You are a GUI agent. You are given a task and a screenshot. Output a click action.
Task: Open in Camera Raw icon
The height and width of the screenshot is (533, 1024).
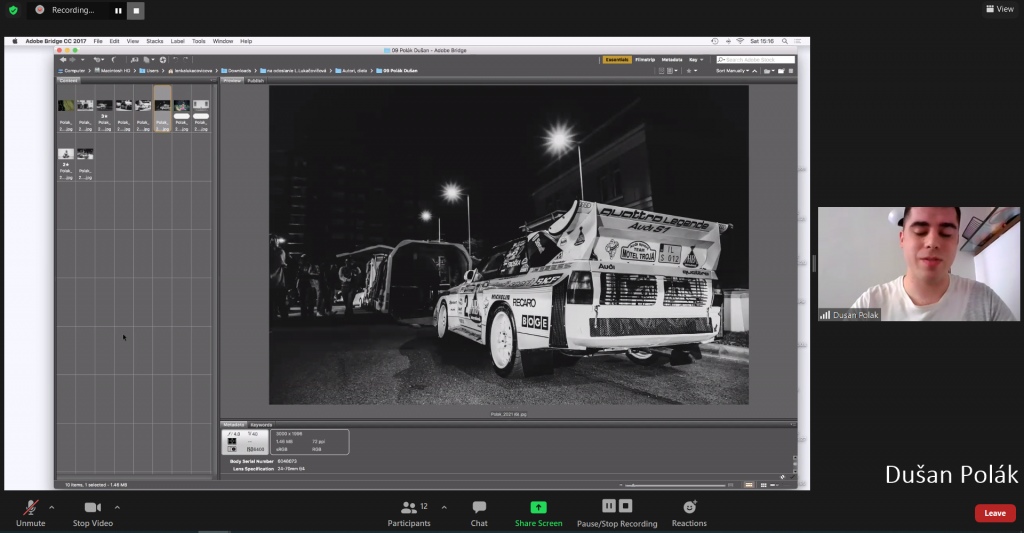tap(163, 59)
